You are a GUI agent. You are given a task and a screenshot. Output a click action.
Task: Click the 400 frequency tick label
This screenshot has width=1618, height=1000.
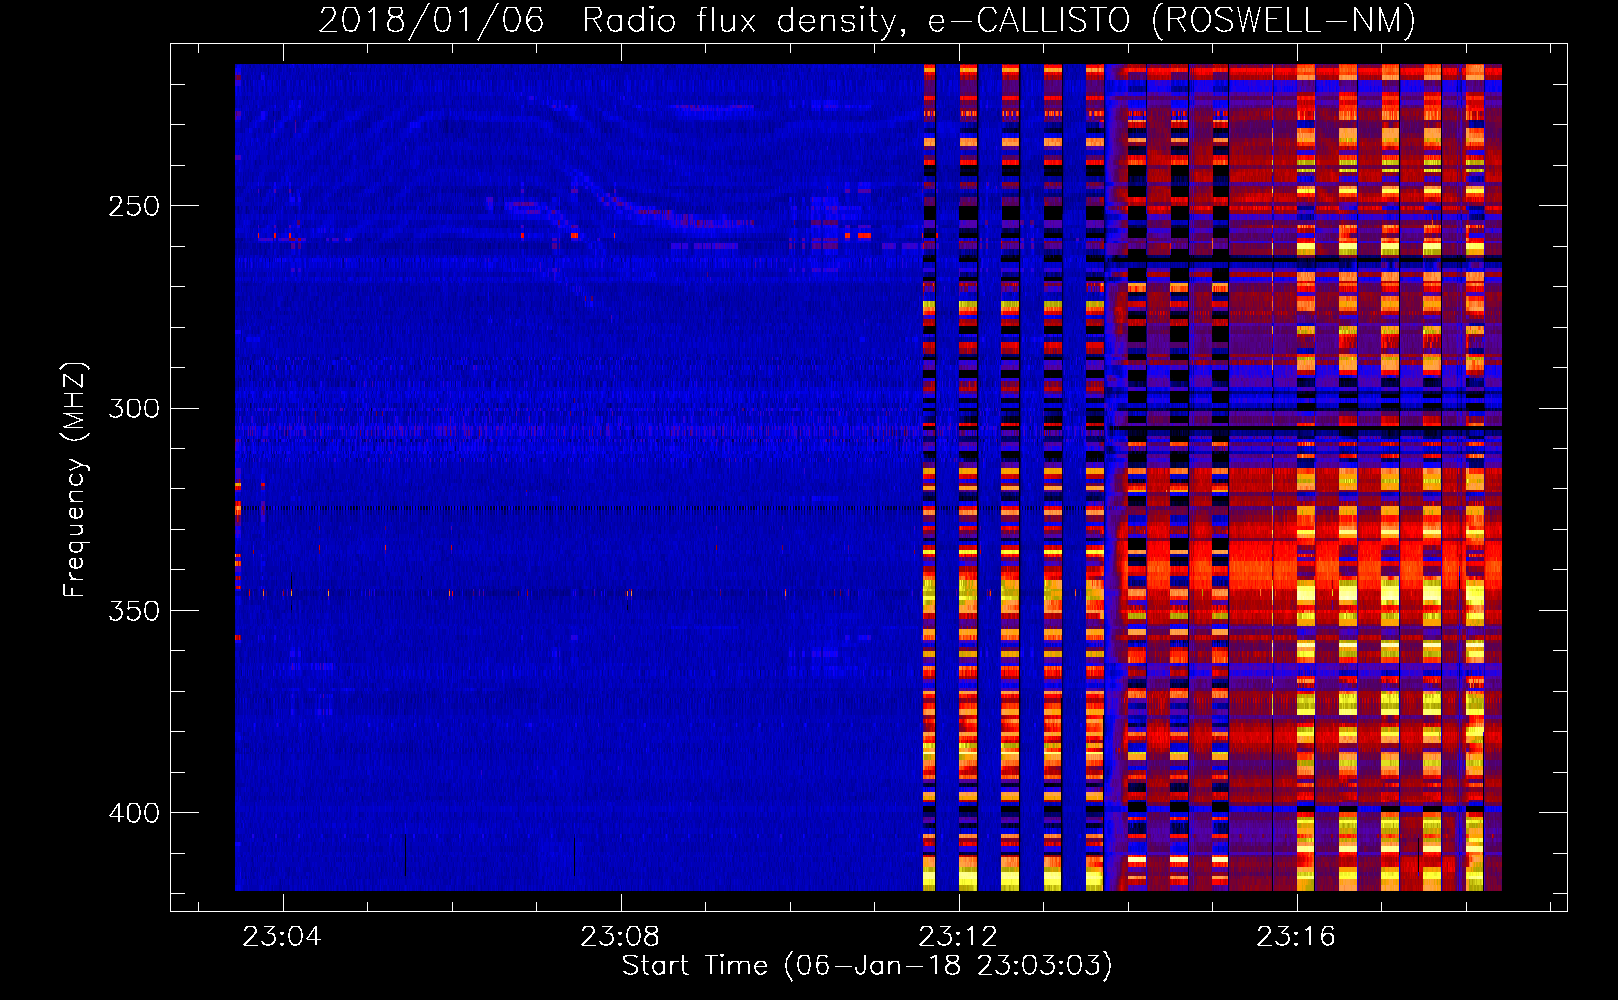[134, 813]
